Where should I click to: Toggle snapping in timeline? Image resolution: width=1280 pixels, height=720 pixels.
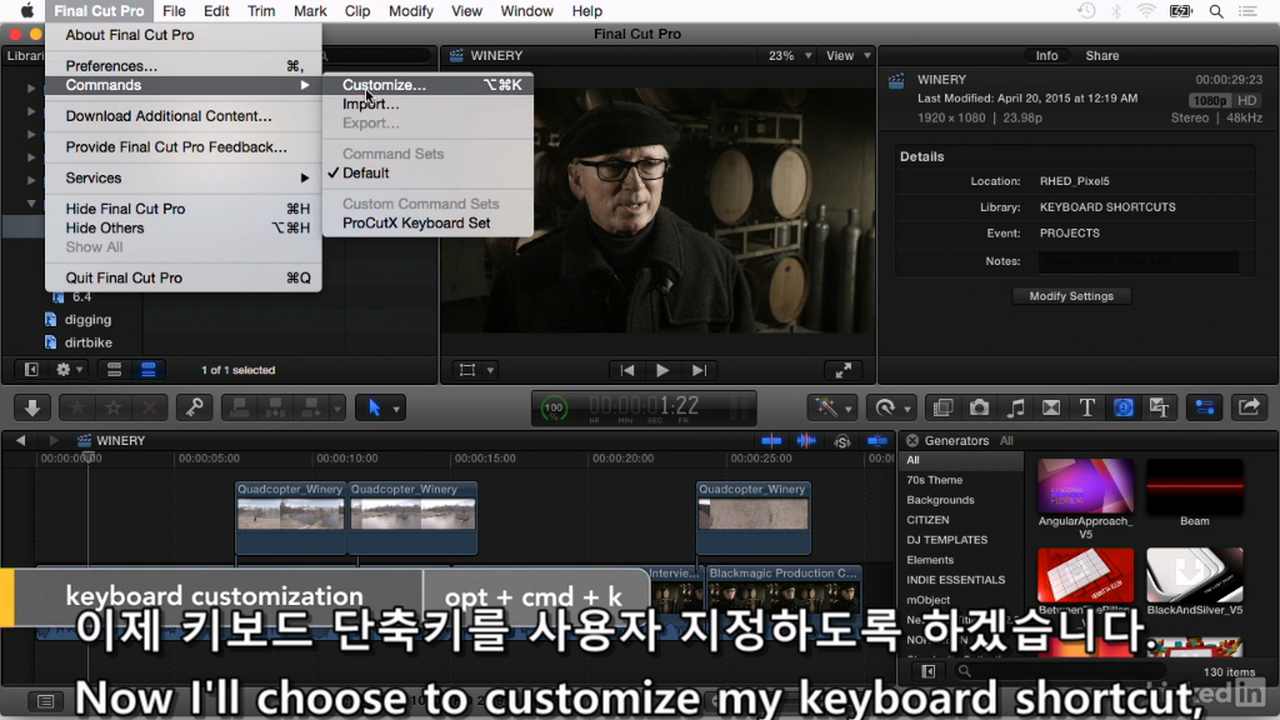[877, 441]
